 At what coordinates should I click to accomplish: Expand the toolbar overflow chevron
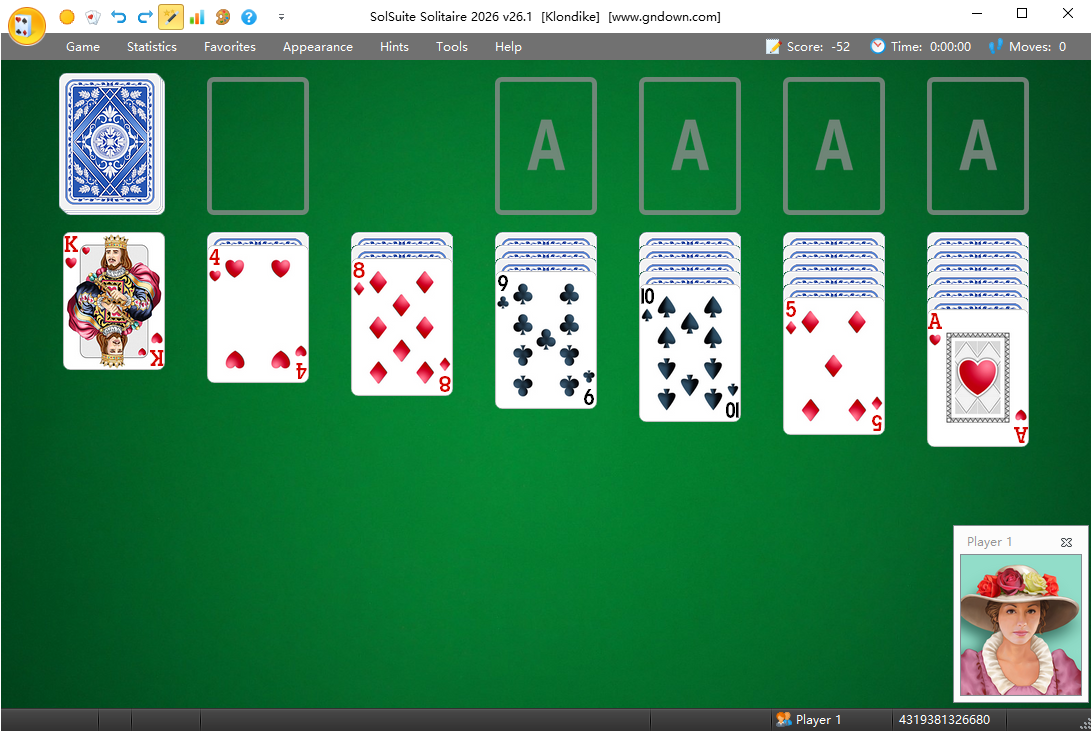click(281, 17)
